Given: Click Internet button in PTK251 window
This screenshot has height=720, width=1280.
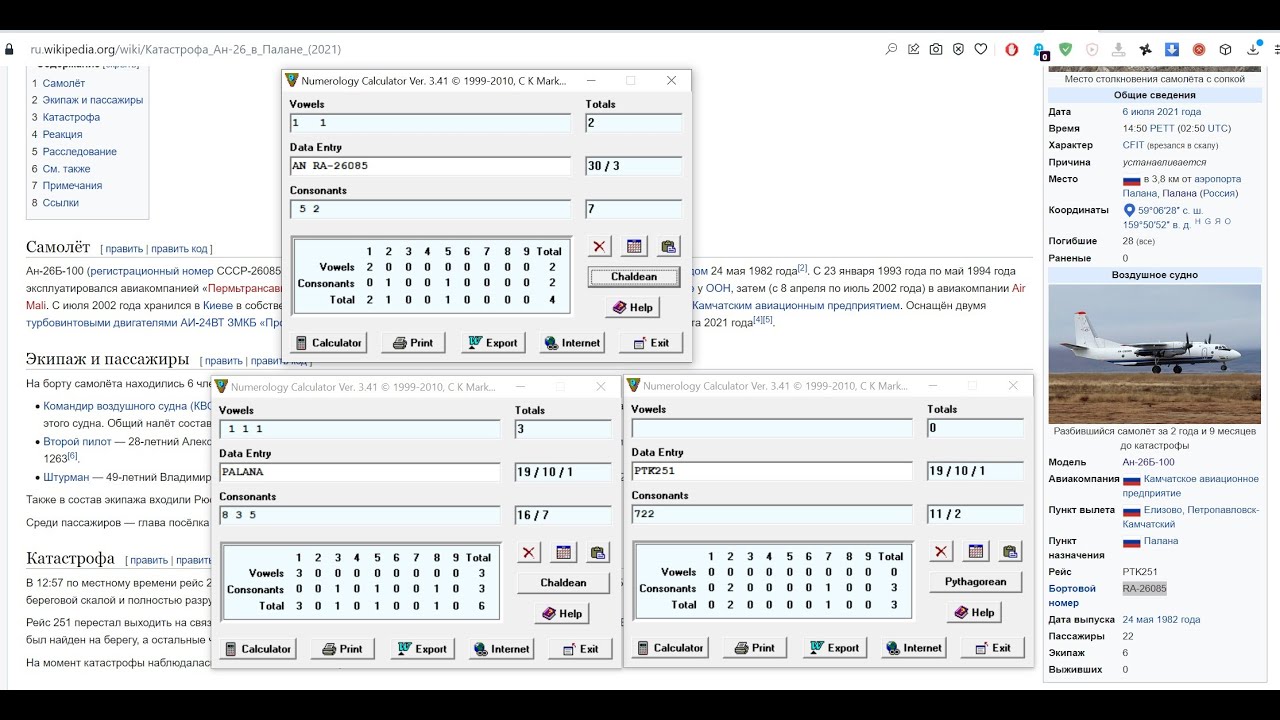Looking at the screenshot, I should click(913, 648).
